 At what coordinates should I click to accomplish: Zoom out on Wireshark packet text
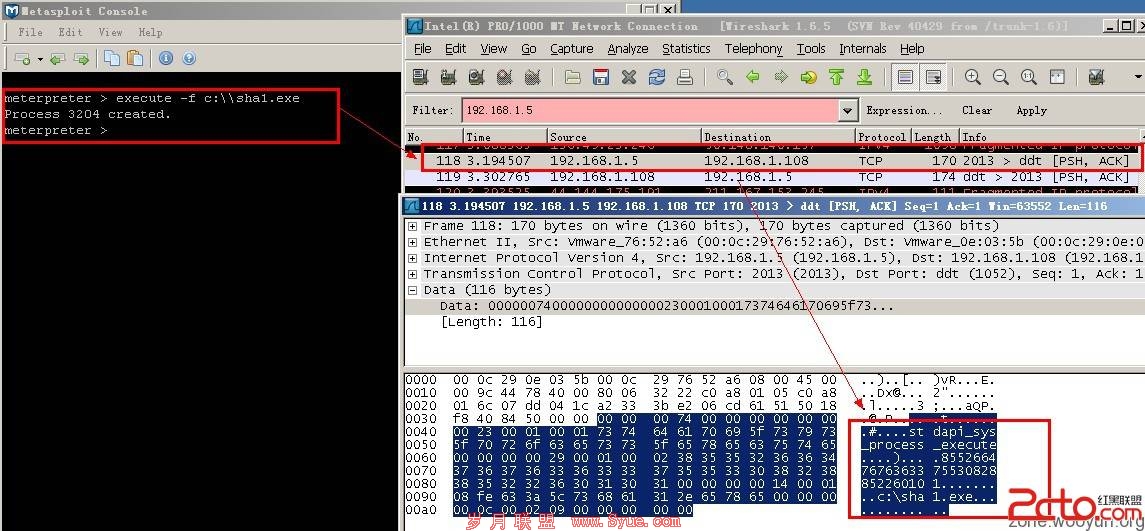coord(1000,77)
